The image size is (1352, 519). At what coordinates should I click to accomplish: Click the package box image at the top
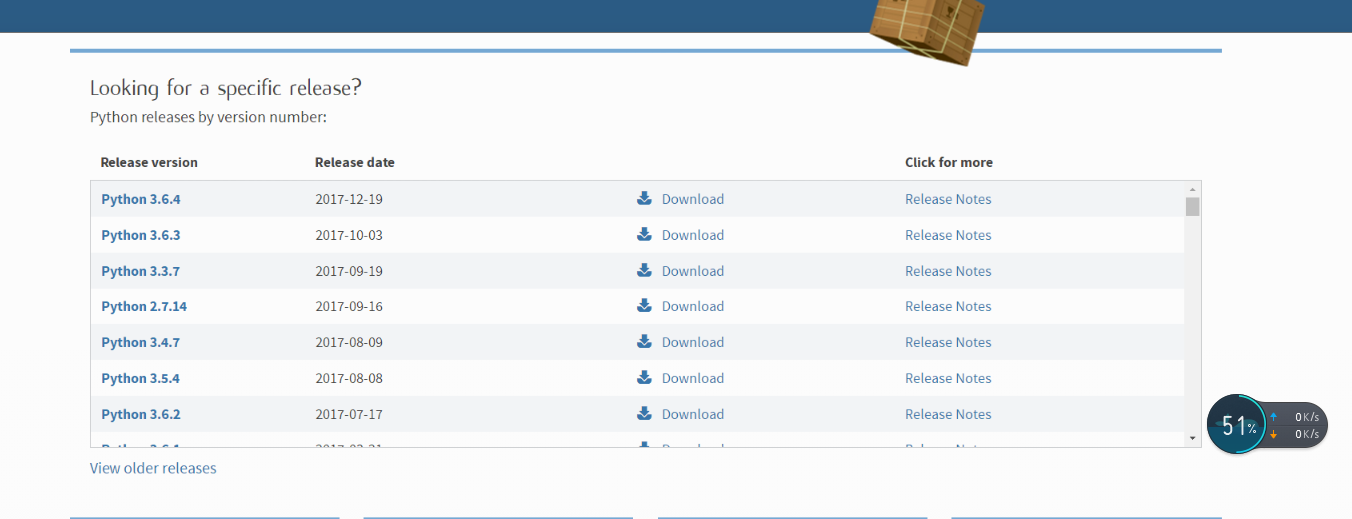(x=926, y=30)
